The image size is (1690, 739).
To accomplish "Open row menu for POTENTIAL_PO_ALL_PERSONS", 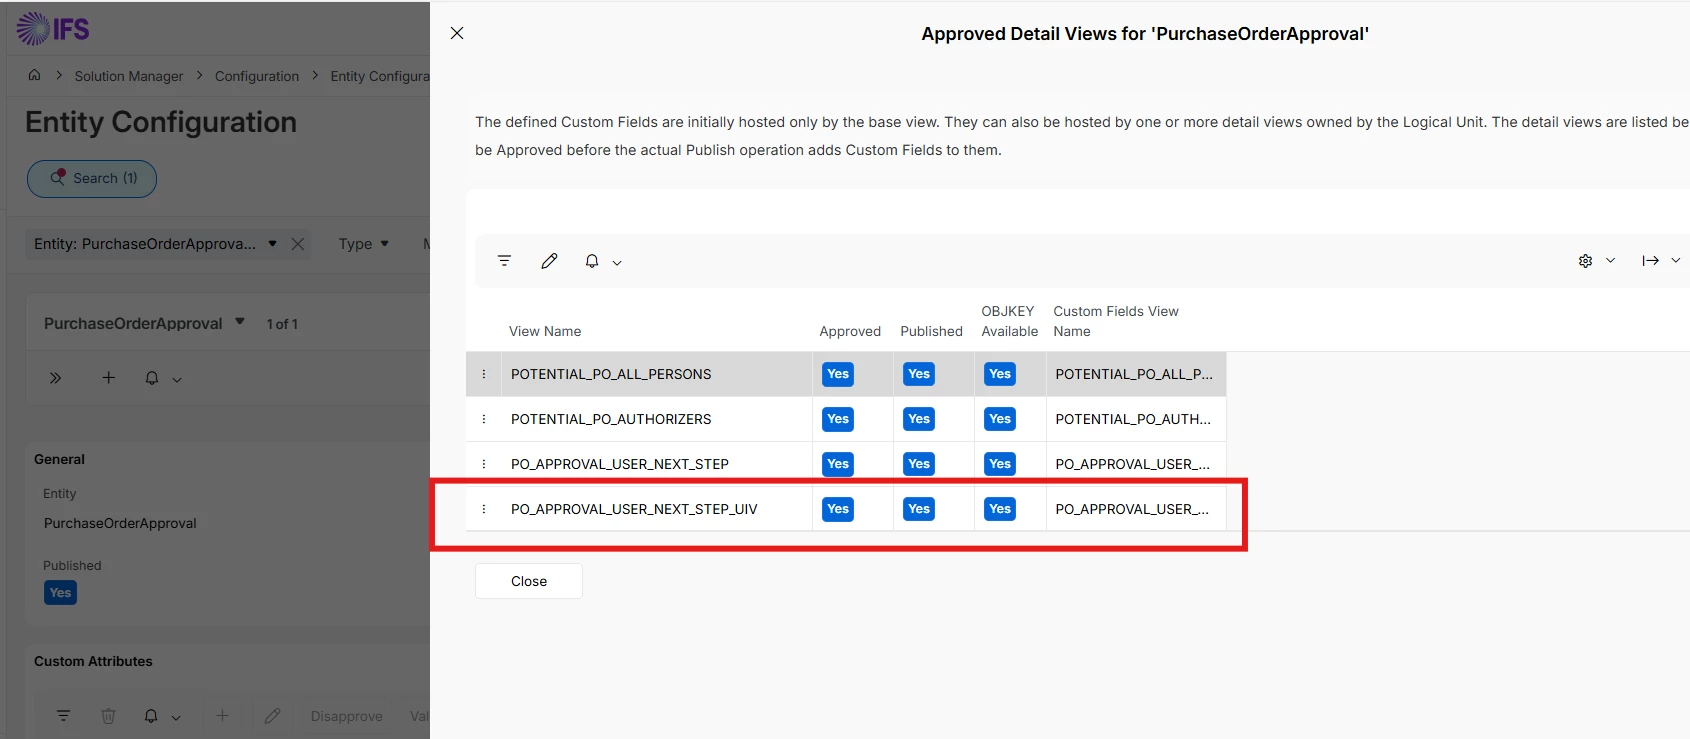I will (484, 374).
